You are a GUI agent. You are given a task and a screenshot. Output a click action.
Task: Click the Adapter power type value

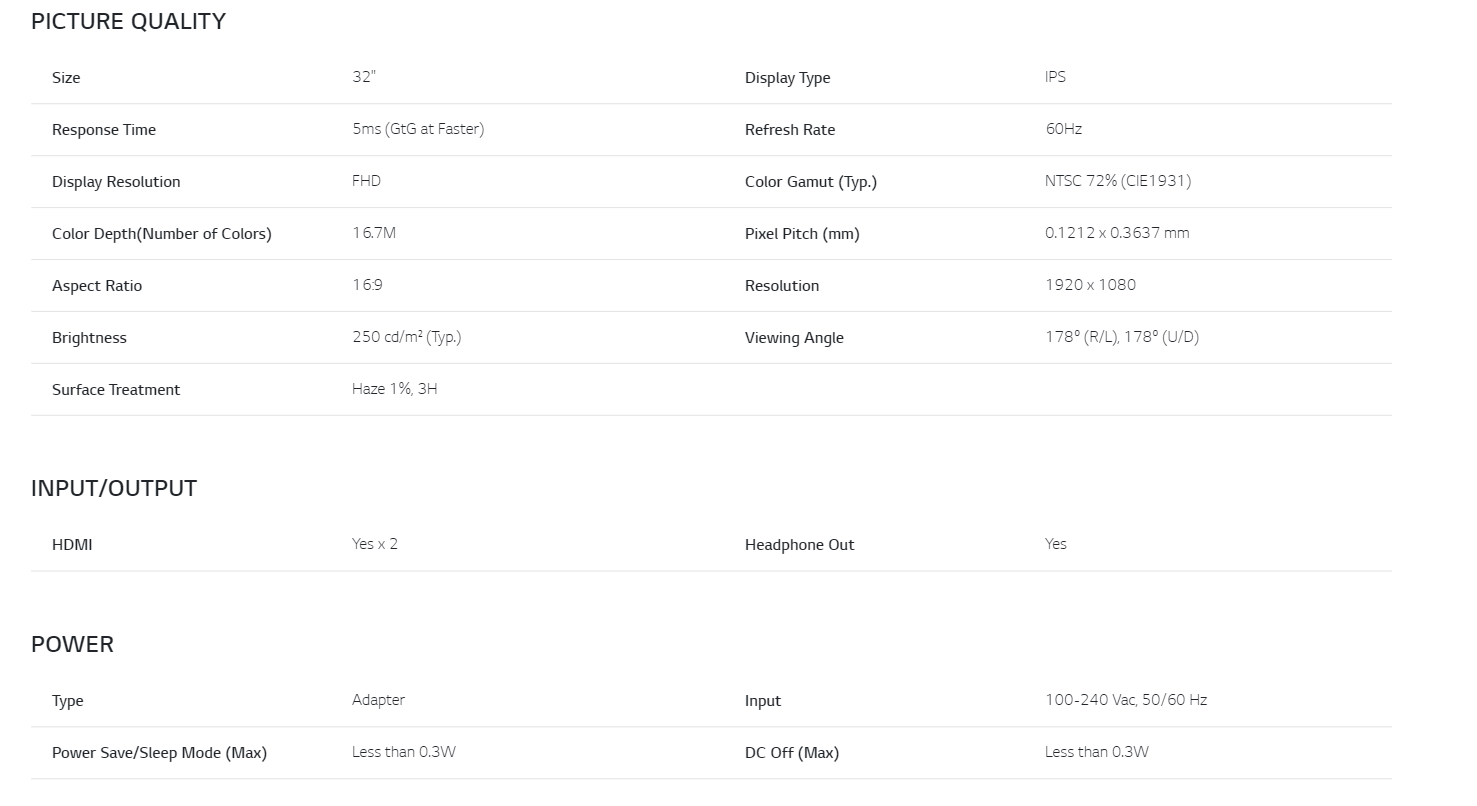coord(378,700)
